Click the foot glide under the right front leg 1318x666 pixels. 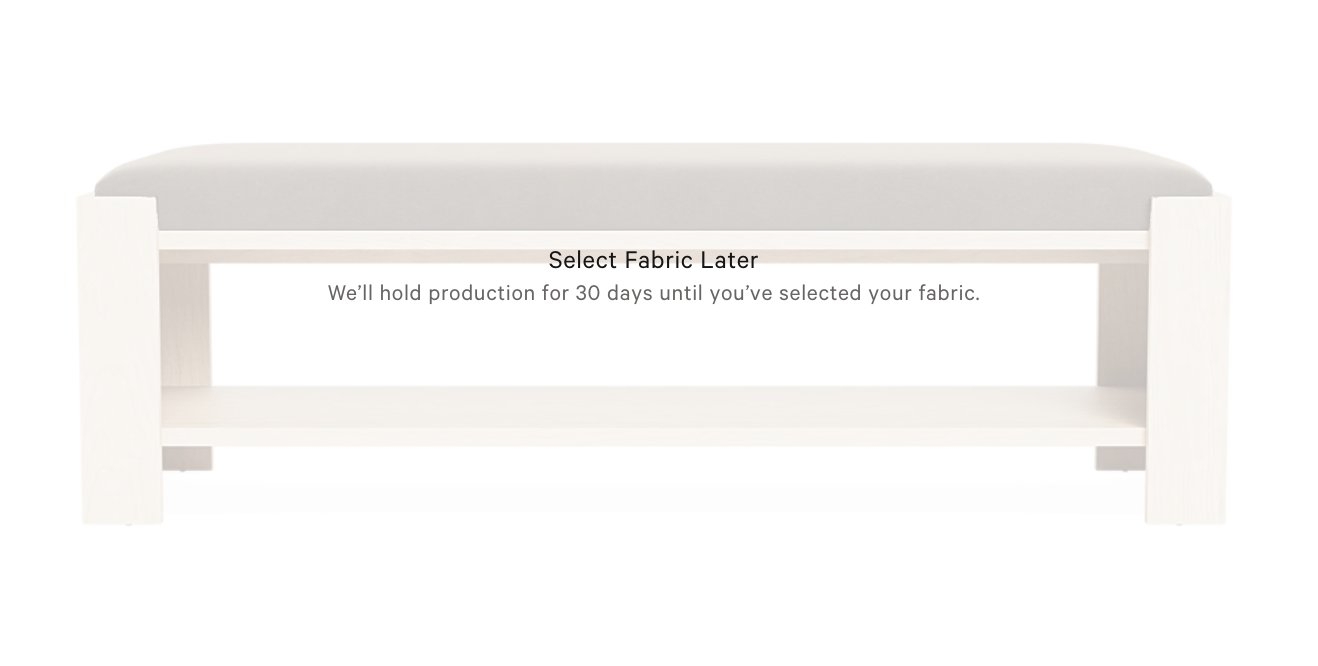[x=1178, y=525]
